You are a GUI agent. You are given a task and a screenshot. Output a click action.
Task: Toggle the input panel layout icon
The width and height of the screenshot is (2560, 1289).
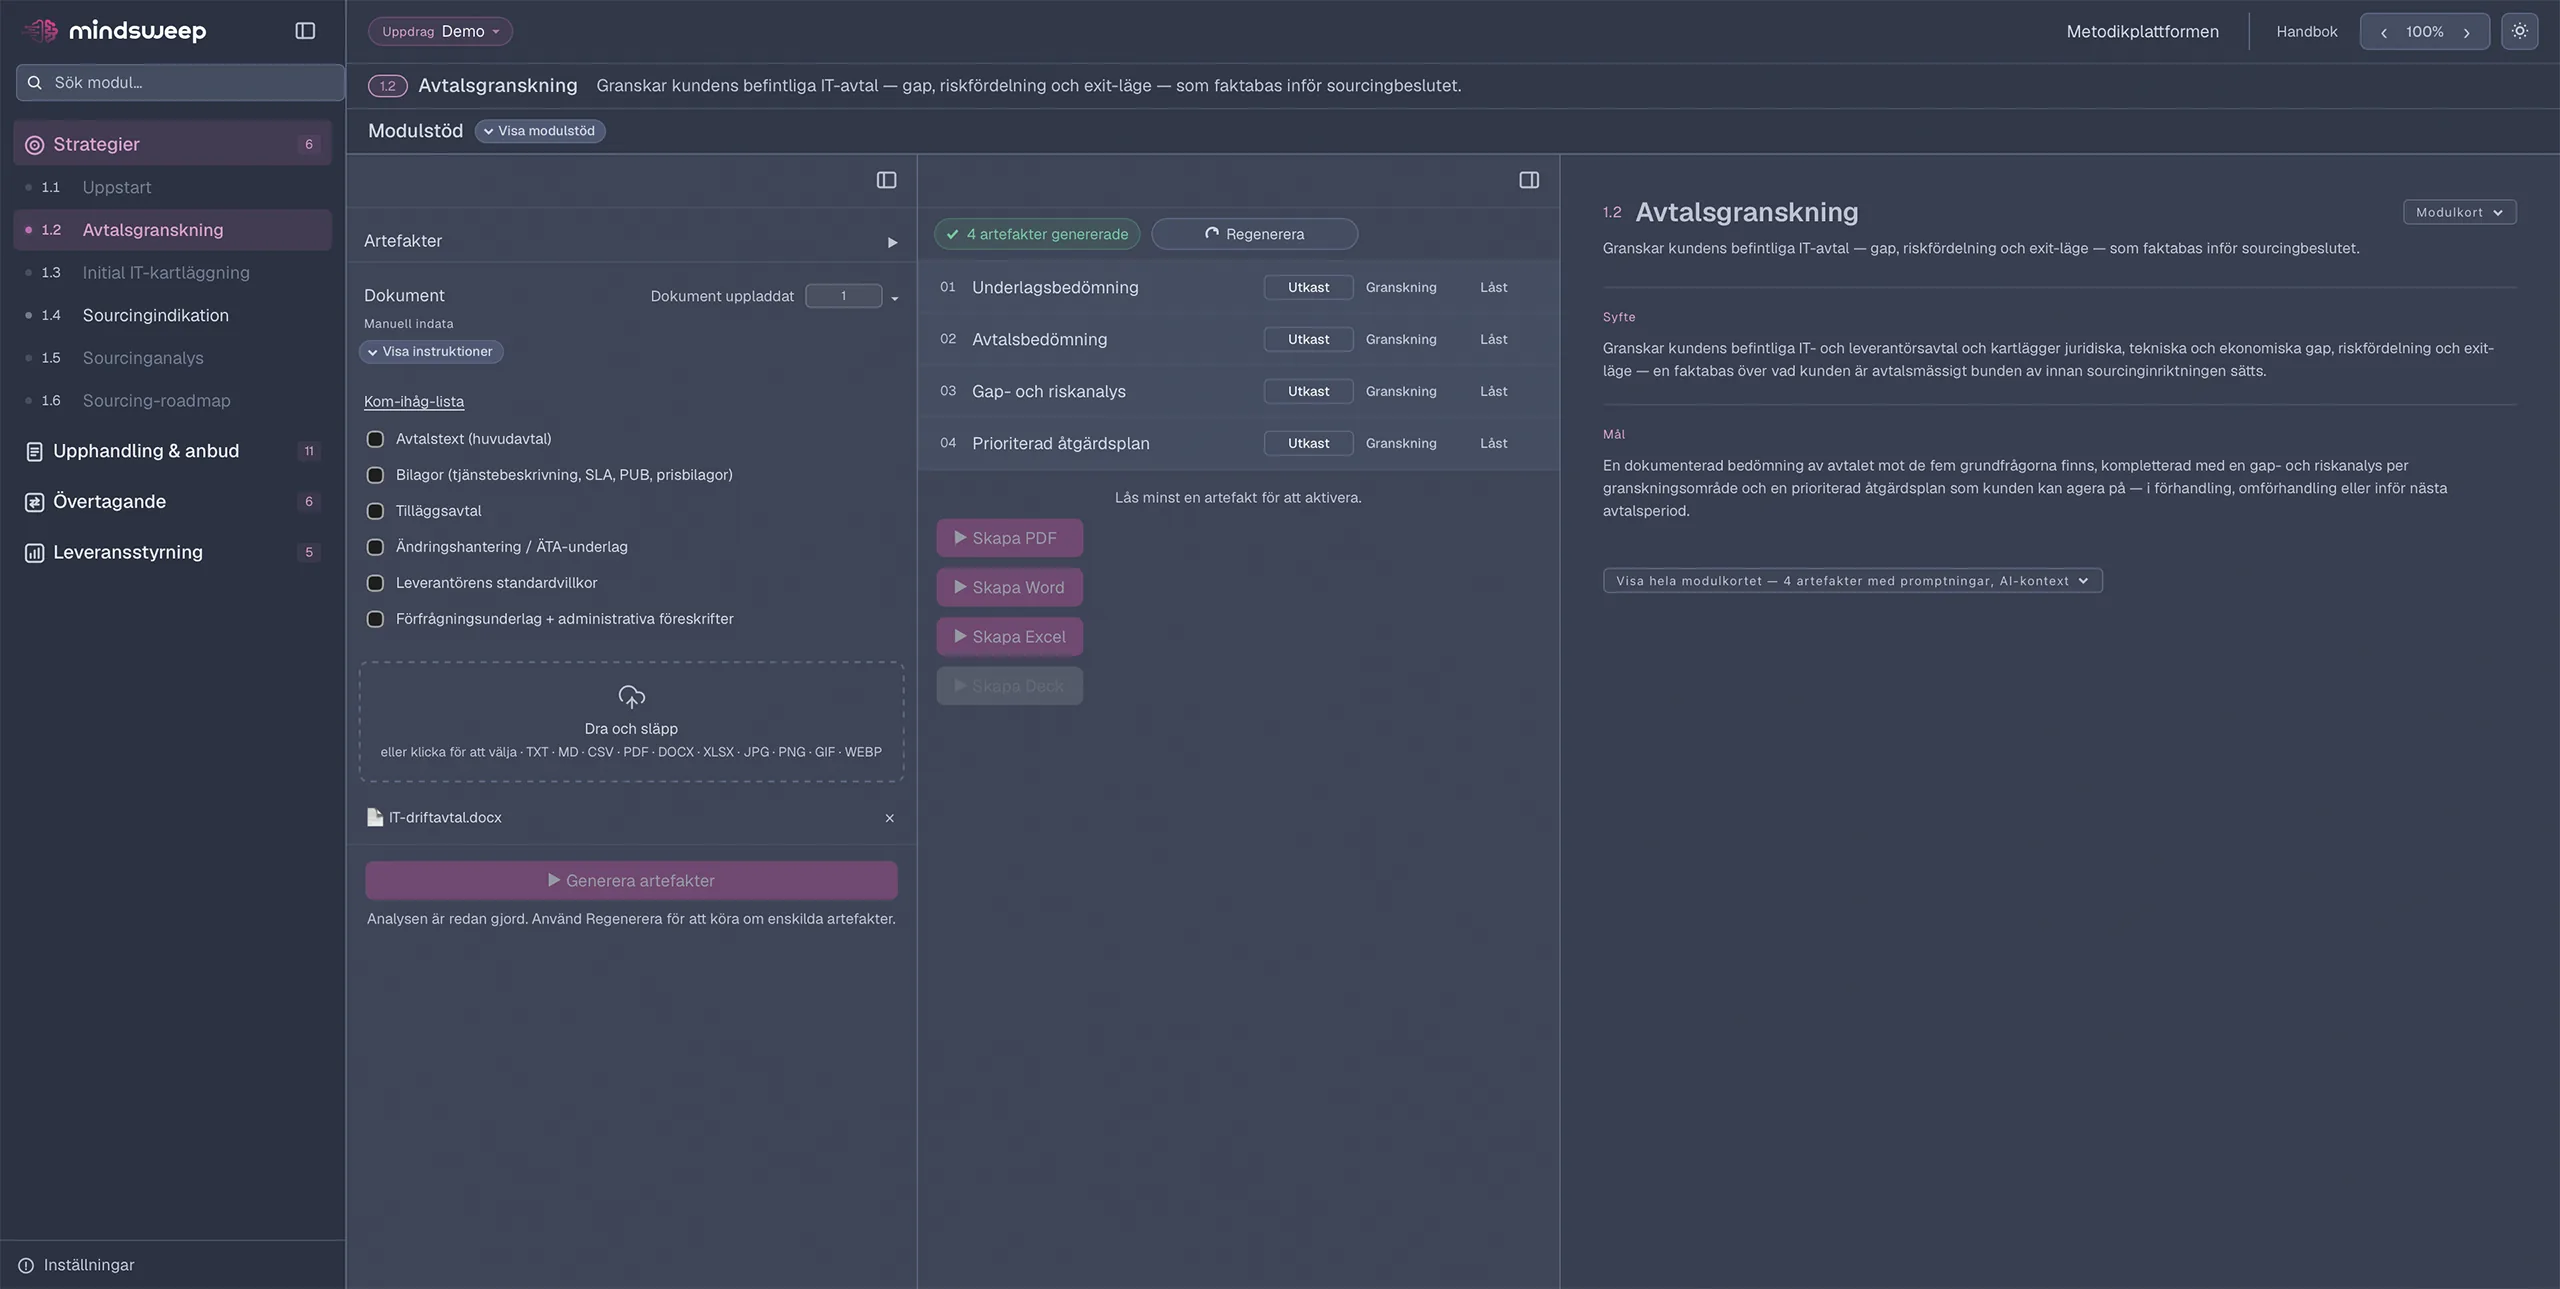coord(886,180)
